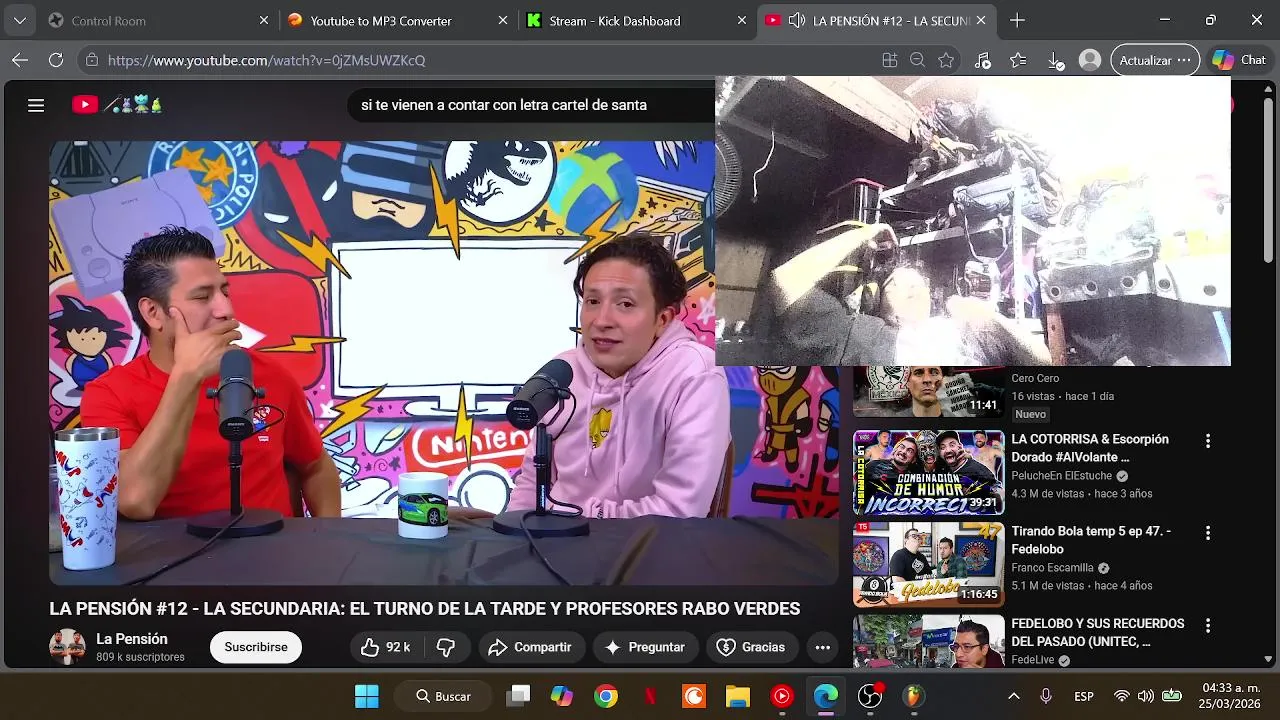Mute audio on LA PENSIÓN tab
Viewport: 1280px width, 720px height.
tap(797, 20)
